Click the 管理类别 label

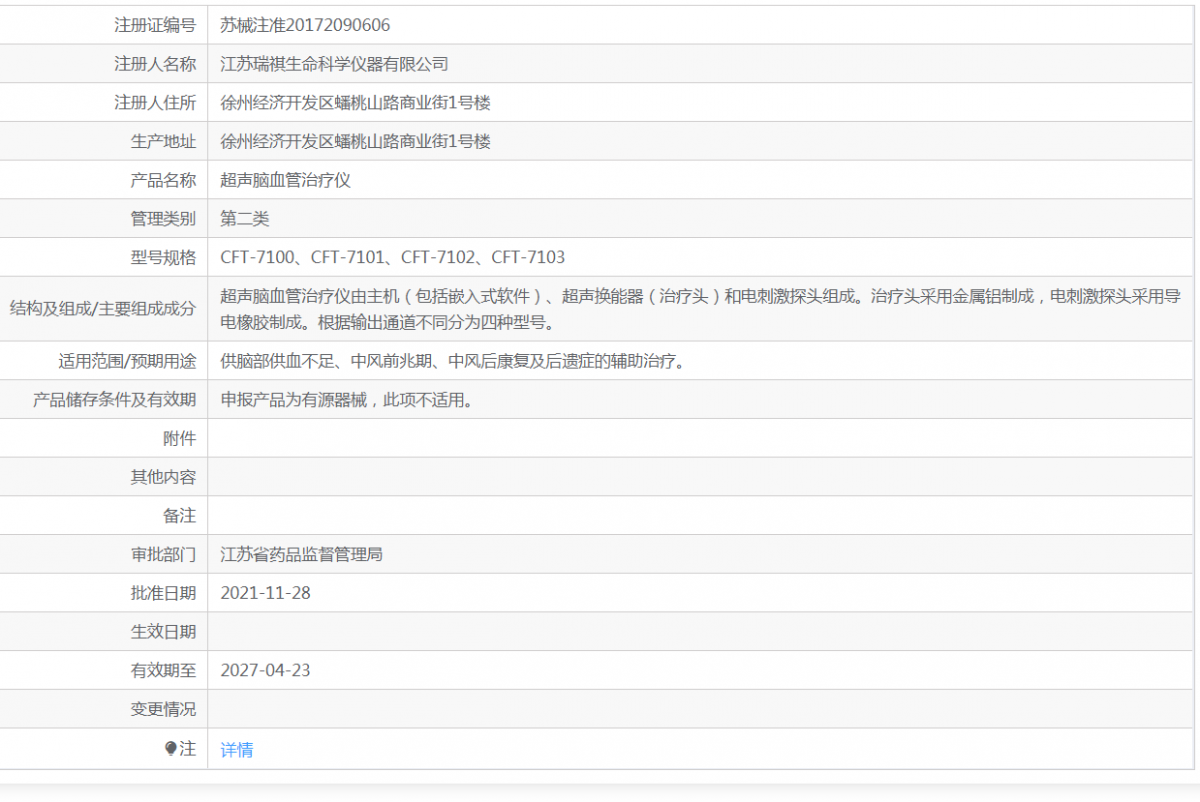163,219
